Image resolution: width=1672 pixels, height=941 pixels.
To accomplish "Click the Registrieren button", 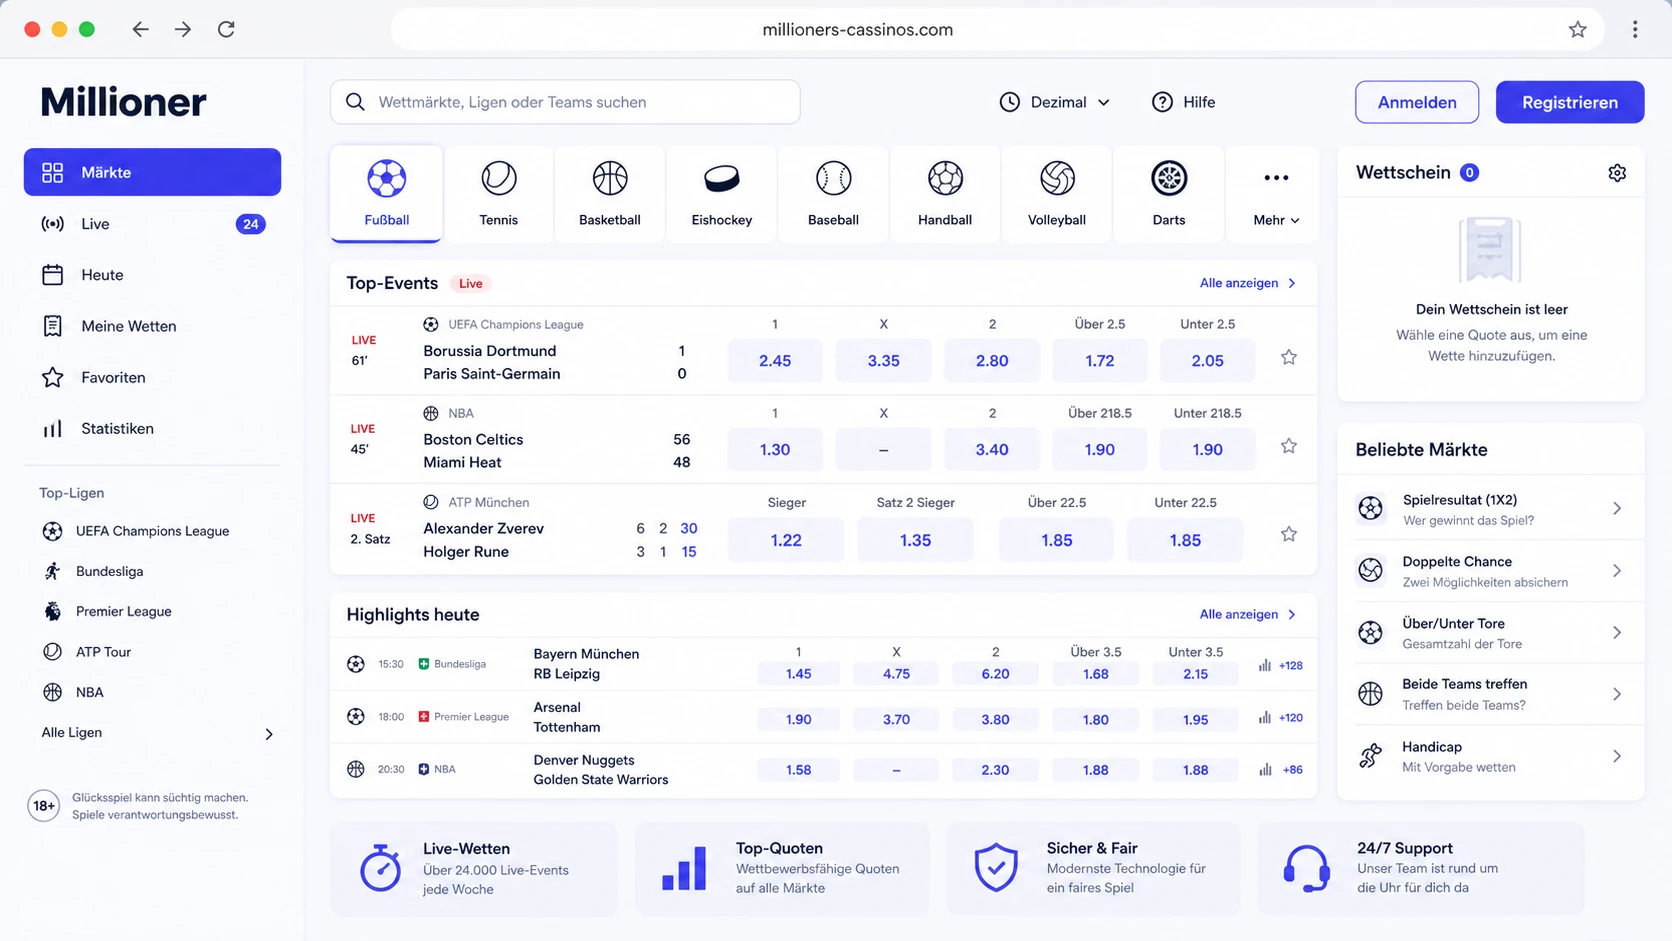I will click(x=1569, y=102).
